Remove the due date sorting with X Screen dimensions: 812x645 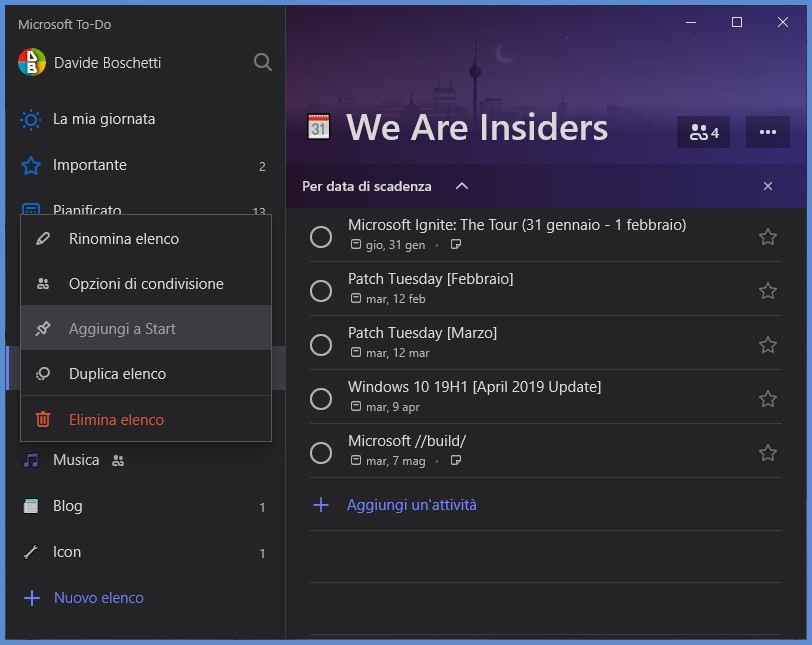[x=767, y=186]
